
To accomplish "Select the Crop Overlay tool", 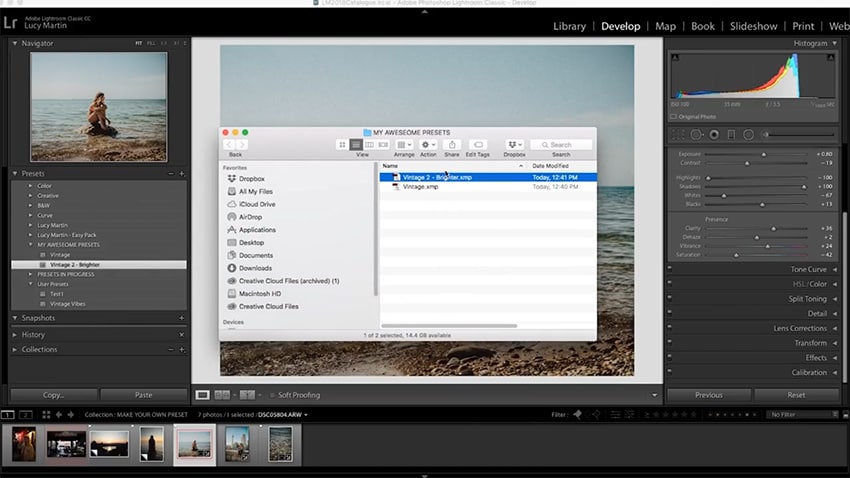I will point(678,134).
